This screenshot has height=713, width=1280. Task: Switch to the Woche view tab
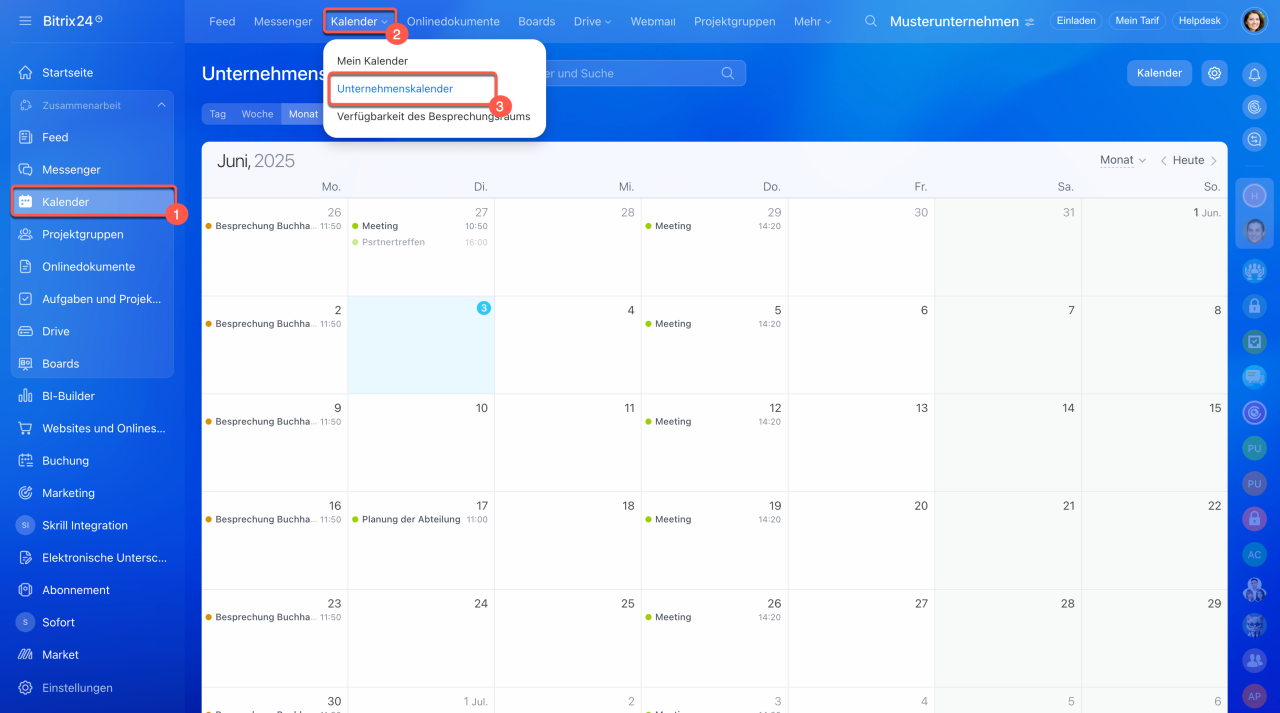click(257, 114)
